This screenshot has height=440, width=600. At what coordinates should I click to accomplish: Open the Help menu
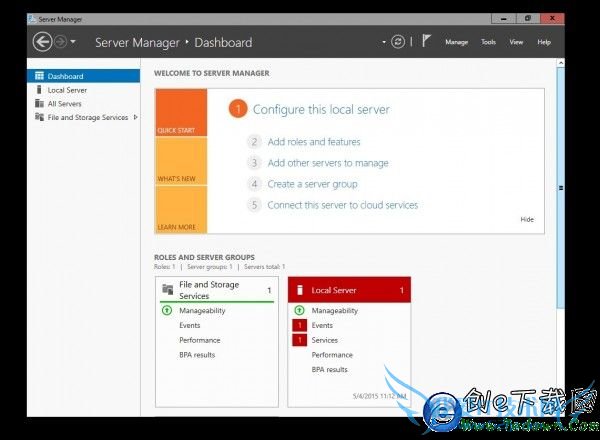click(x=544, y=42)
